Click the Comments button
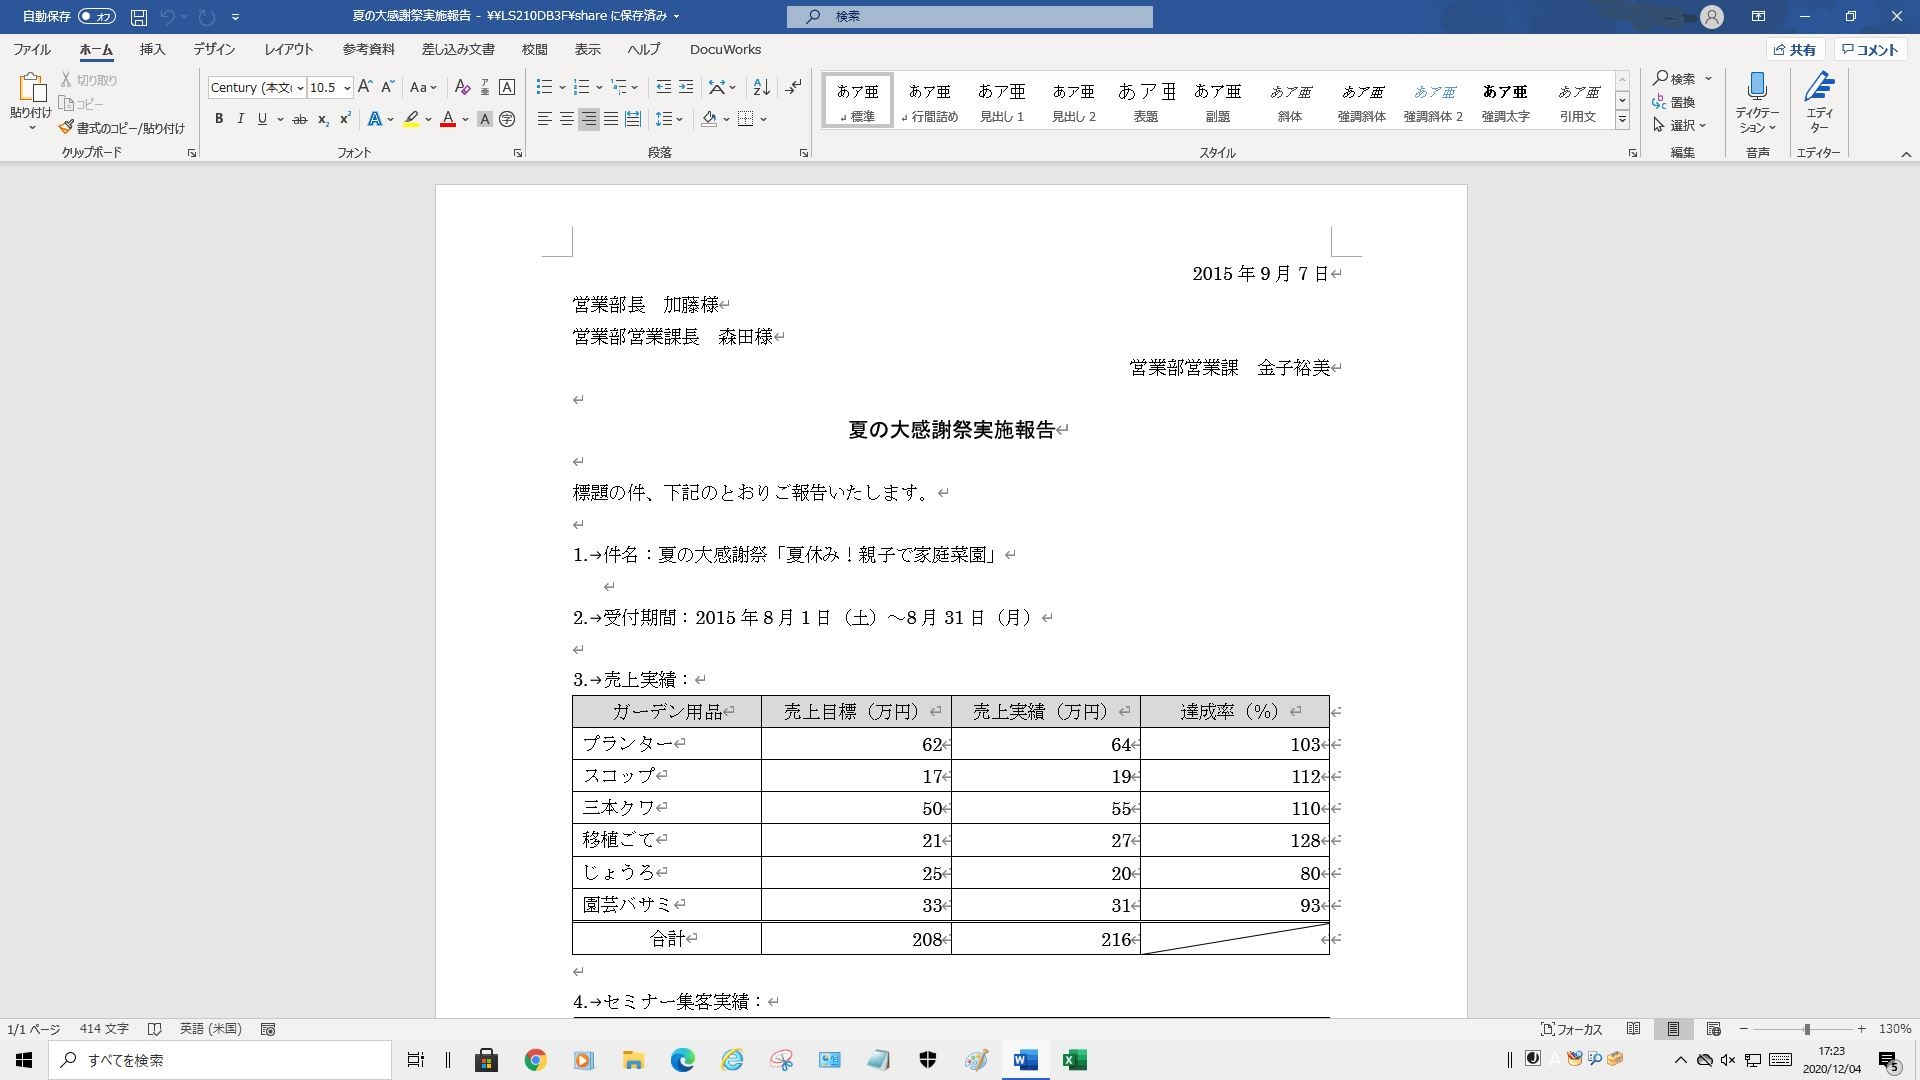 coord(1870,49)
